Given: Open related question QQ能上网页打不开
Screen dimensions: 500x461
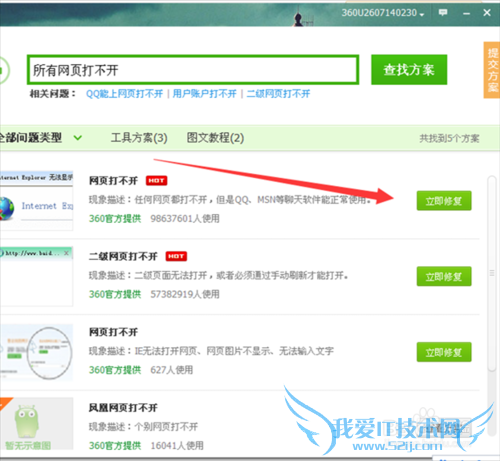Looking at the screenshot, I should tap(124, 94).
